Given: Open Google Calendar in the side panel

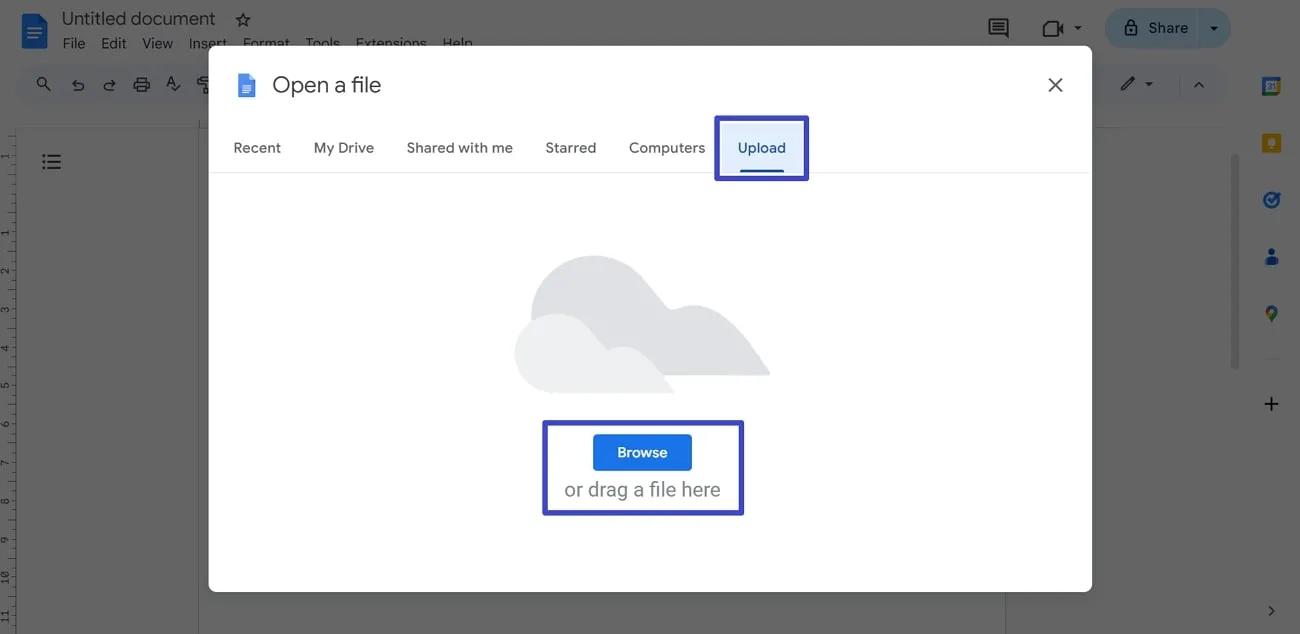Looking at the screenshot, I should (1271, 86).
